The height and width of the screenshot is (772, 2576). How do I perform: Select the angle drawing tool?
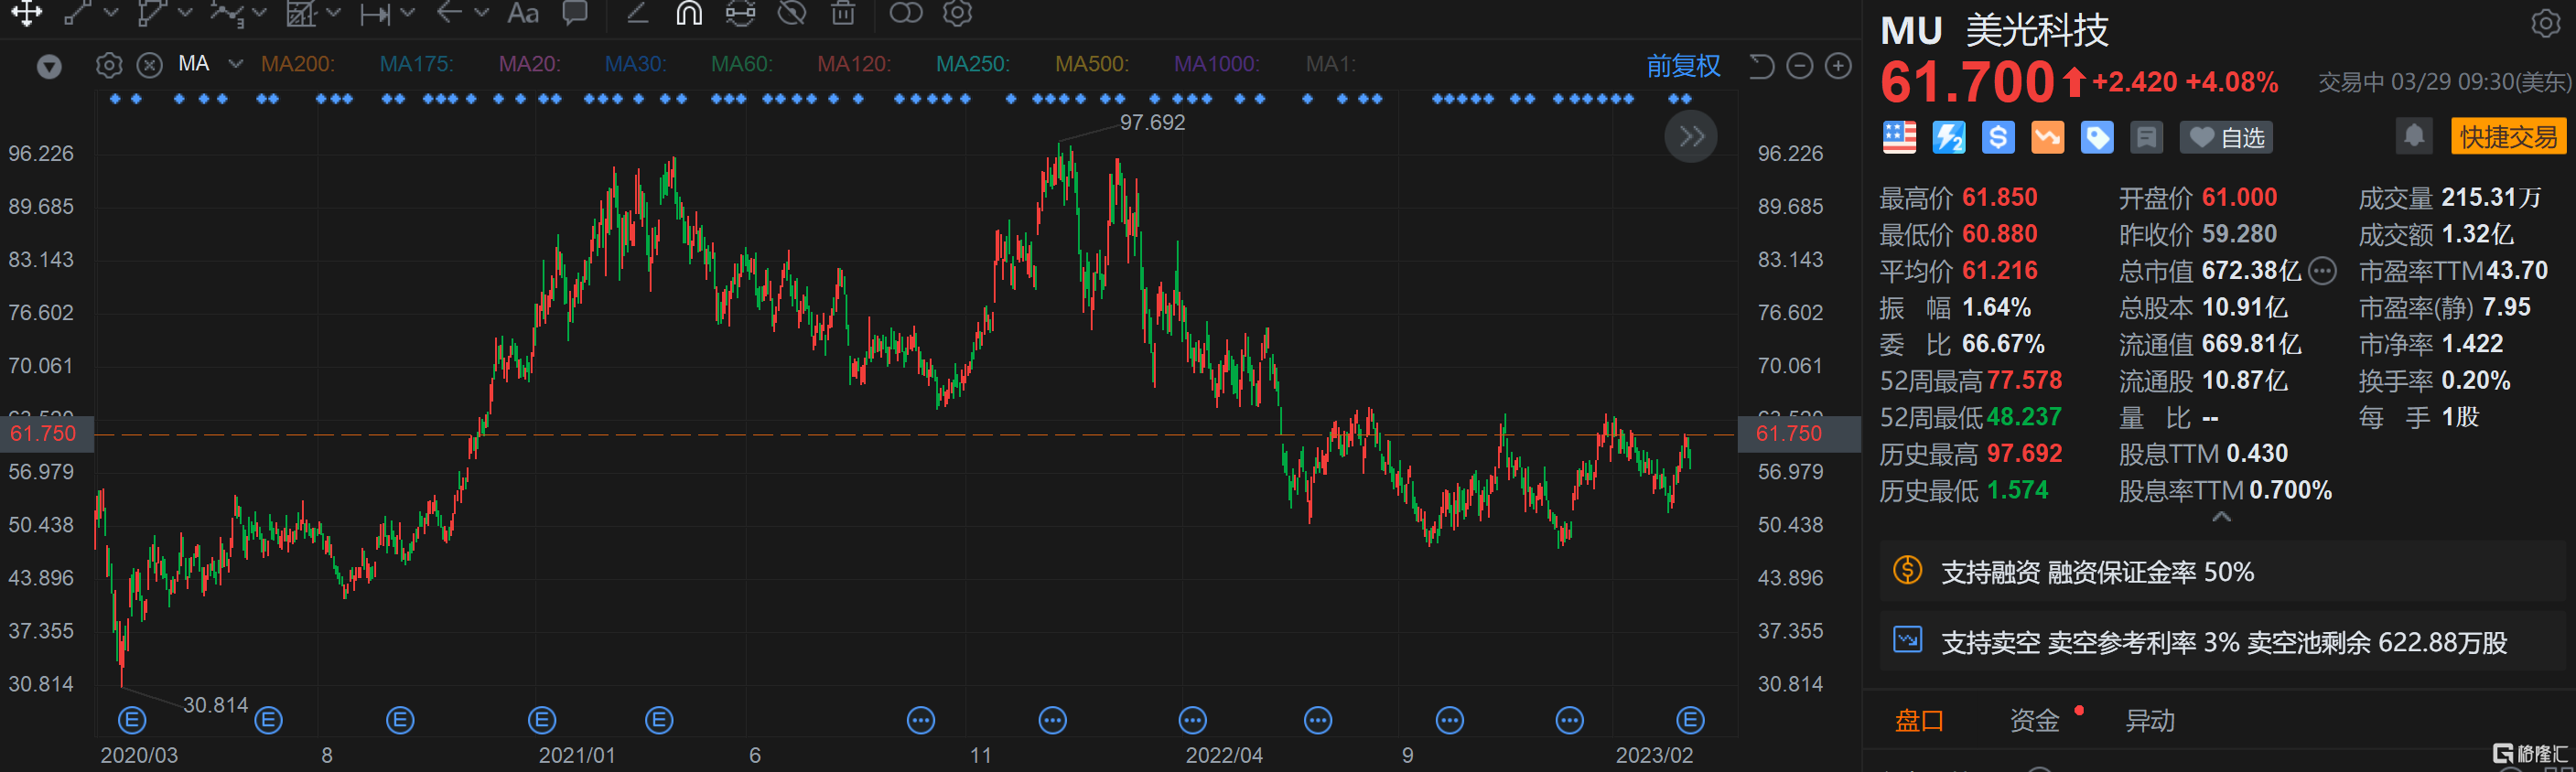click(x=637, y=13)
